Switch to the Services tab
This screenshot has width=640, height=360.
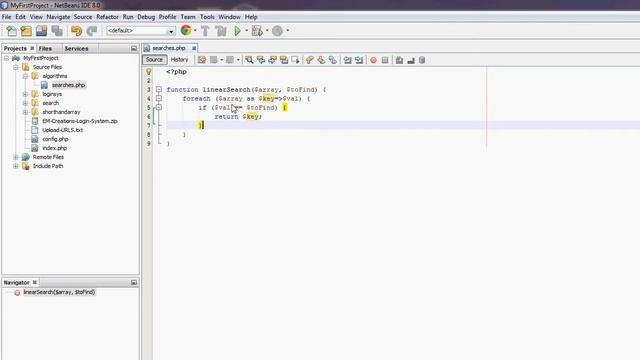pyautogui.click(x=76, y=48)
